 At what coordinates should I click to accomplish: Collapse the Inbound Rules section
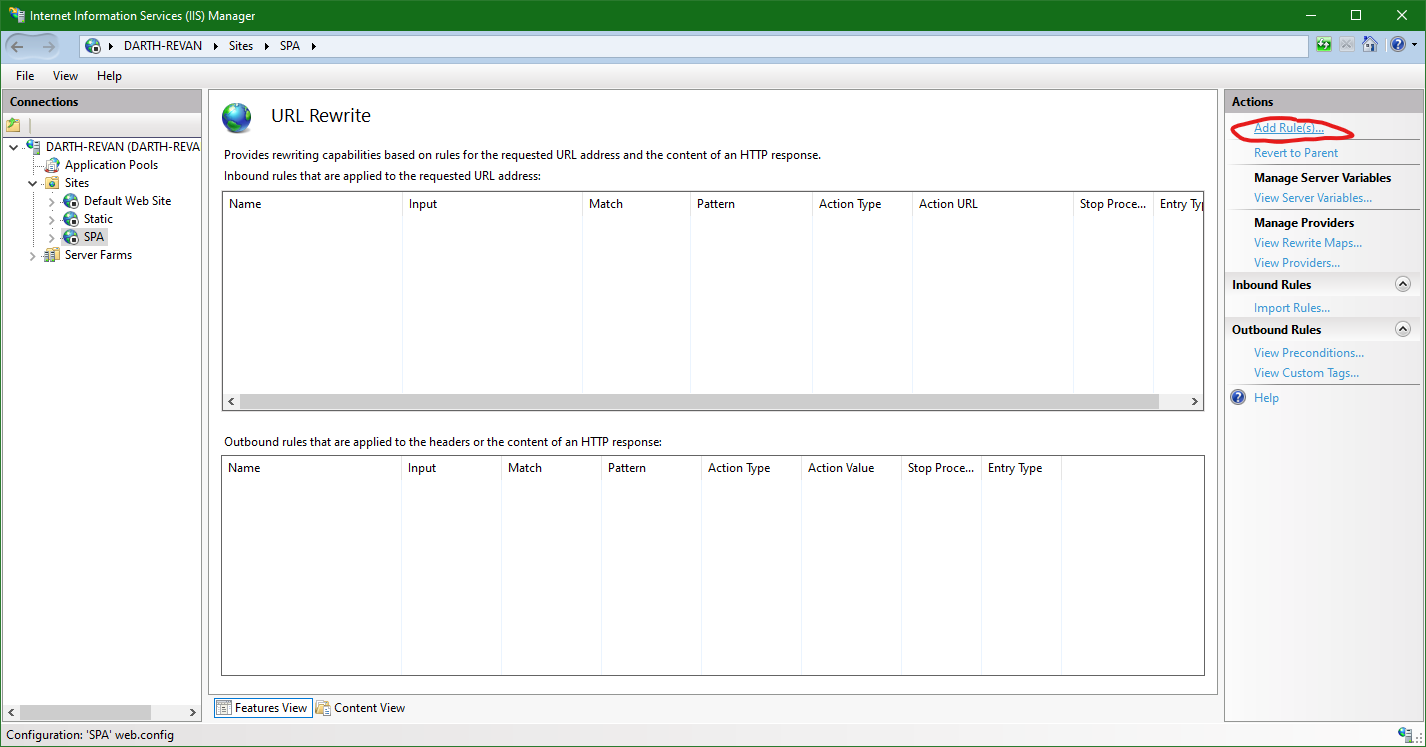(x=1402, y=284)
